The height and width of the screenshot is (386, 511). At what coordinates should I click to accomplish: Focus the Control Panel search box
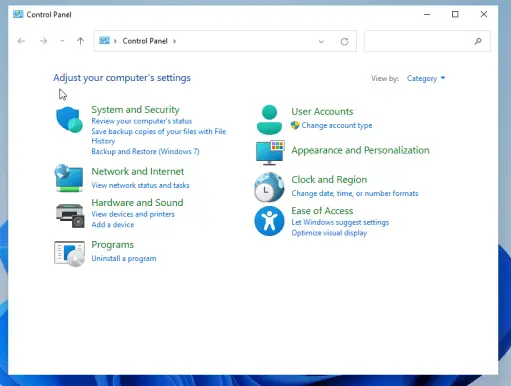[427, 41]
